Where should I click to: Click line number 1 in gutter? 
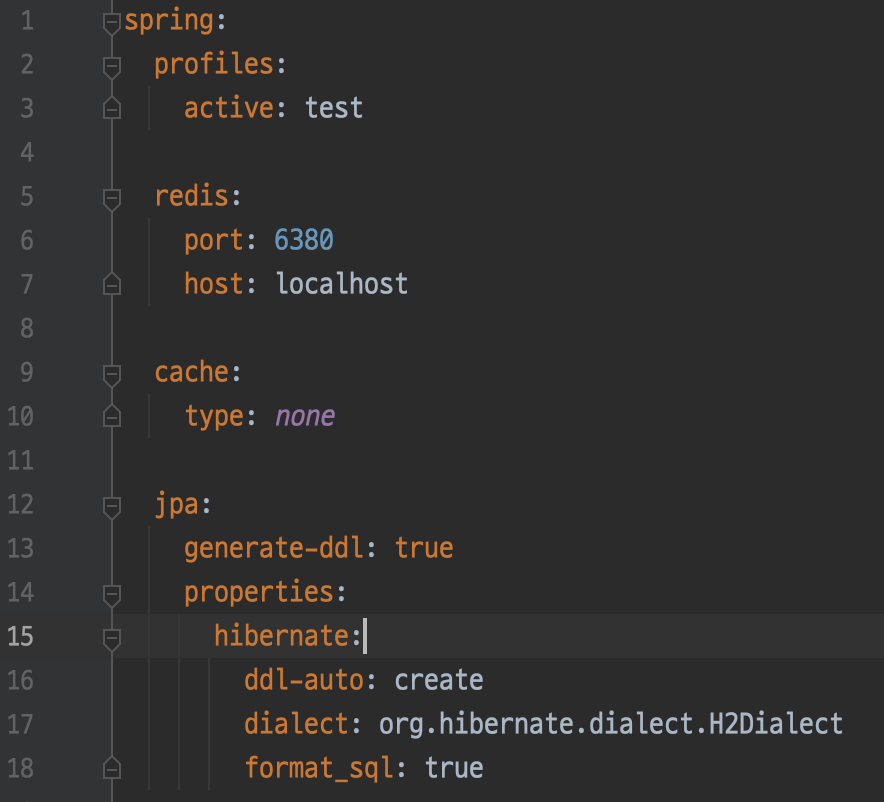28,21
